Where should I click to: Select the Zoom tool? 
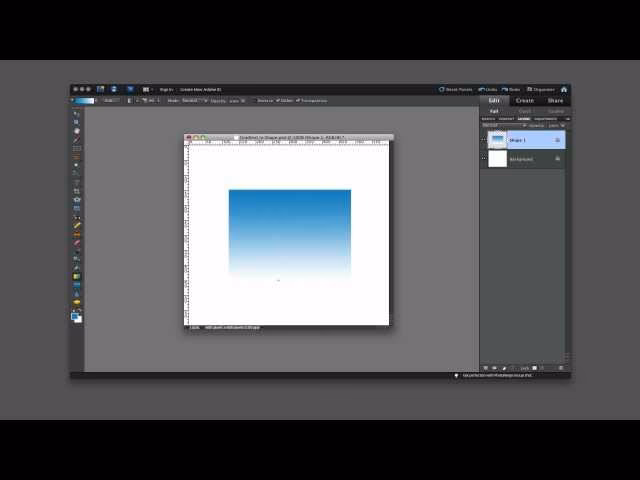(x=76, y=122)
